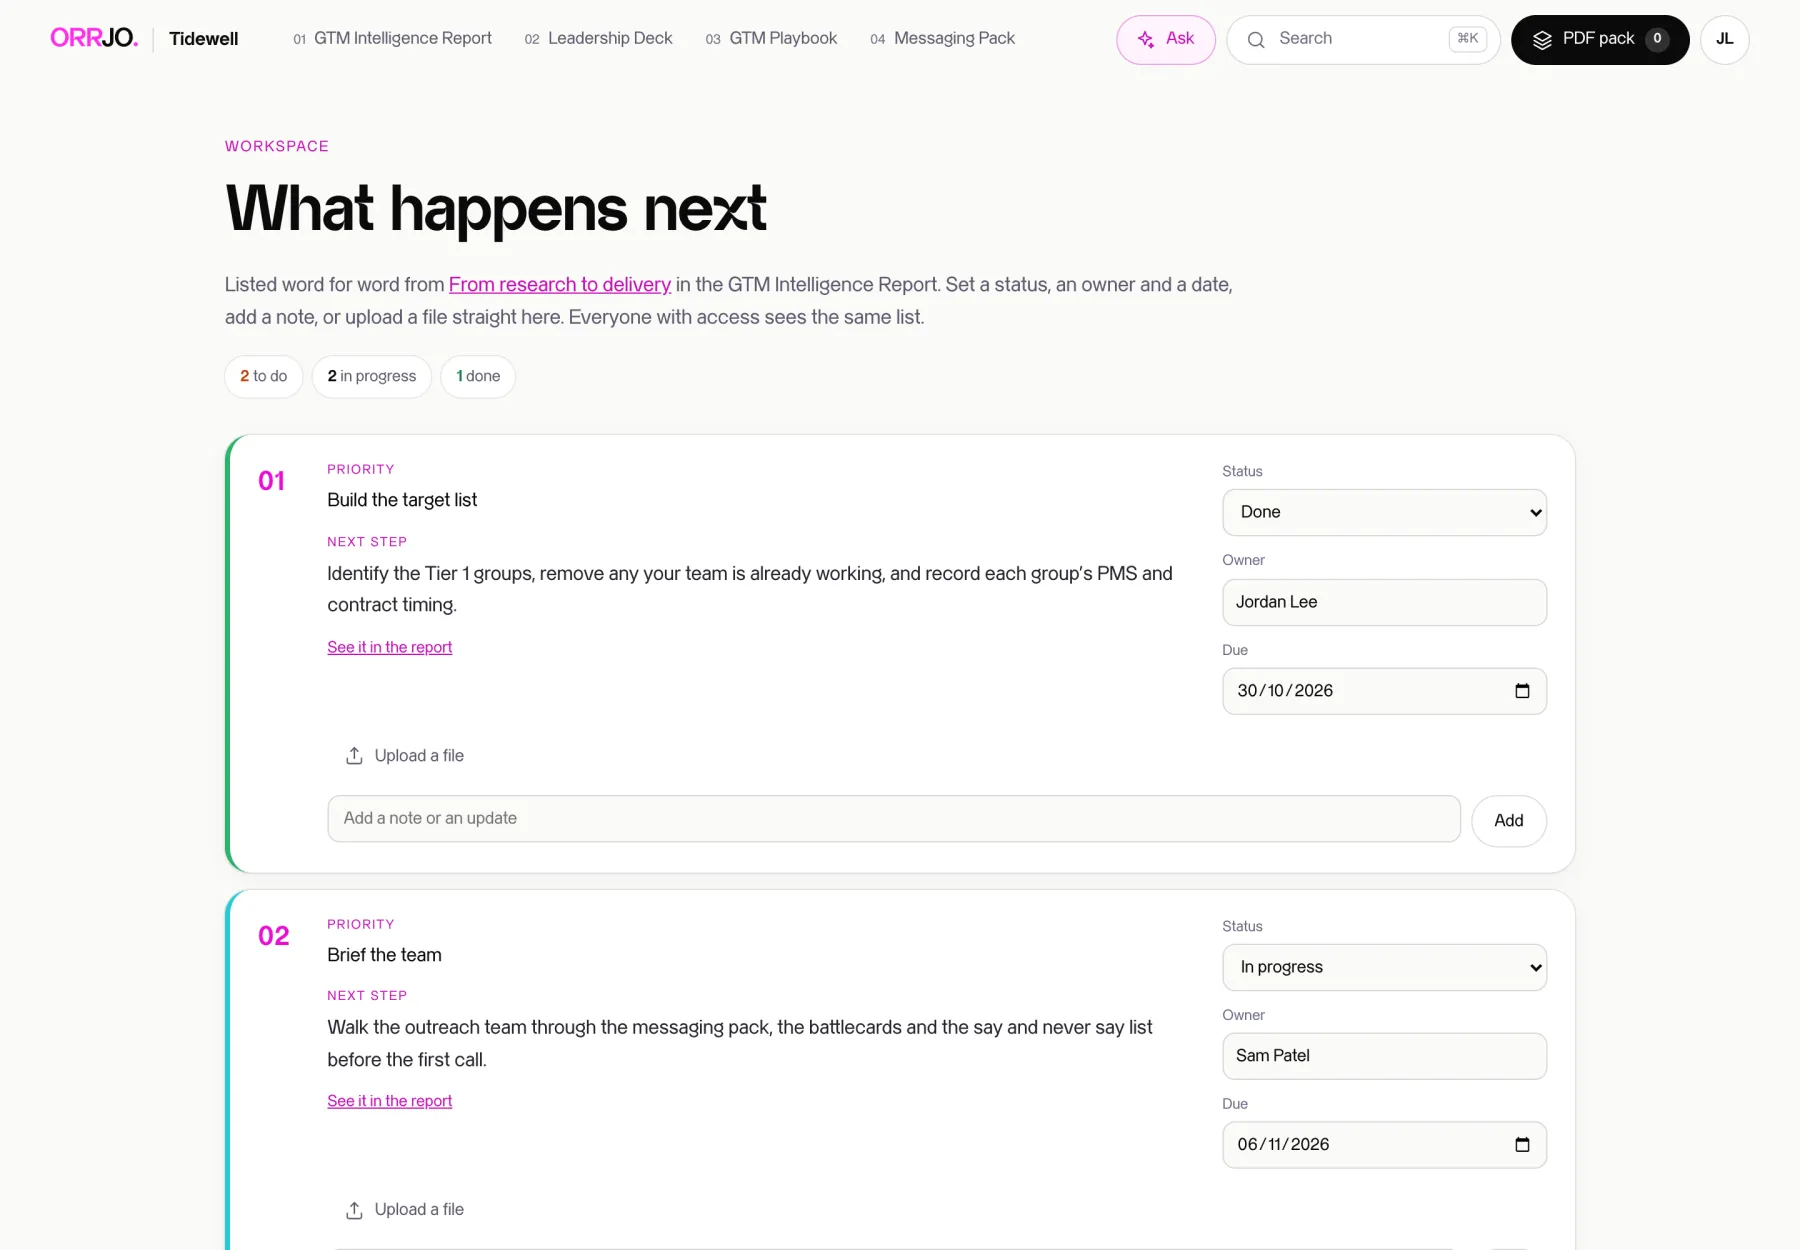Edit the Sam Patel owner field
The width and height of the screenshot is (1800, 1250).
(x=1384, y=1056)
